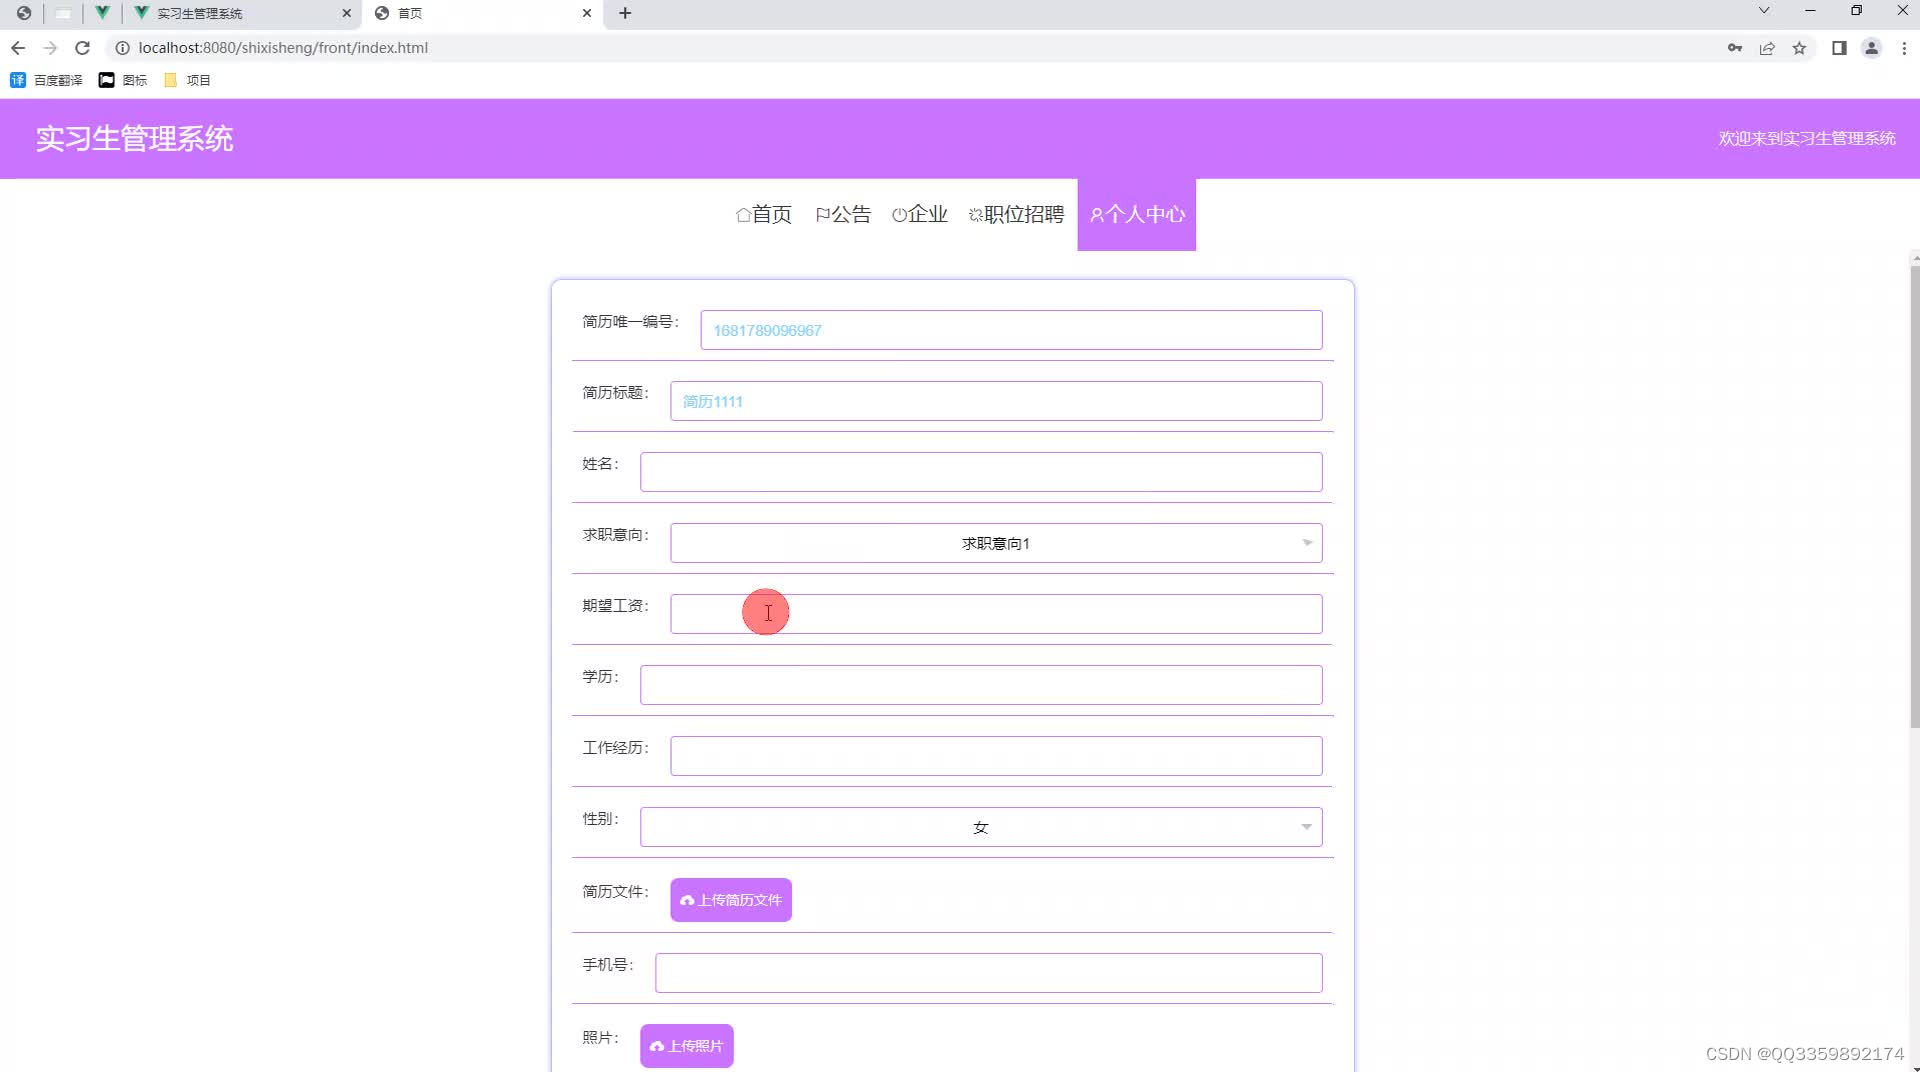Viewport: 1920px width, 1072px height.
Task: Open 个人中心 navigation item
Action: click(x=1137, y=214)
